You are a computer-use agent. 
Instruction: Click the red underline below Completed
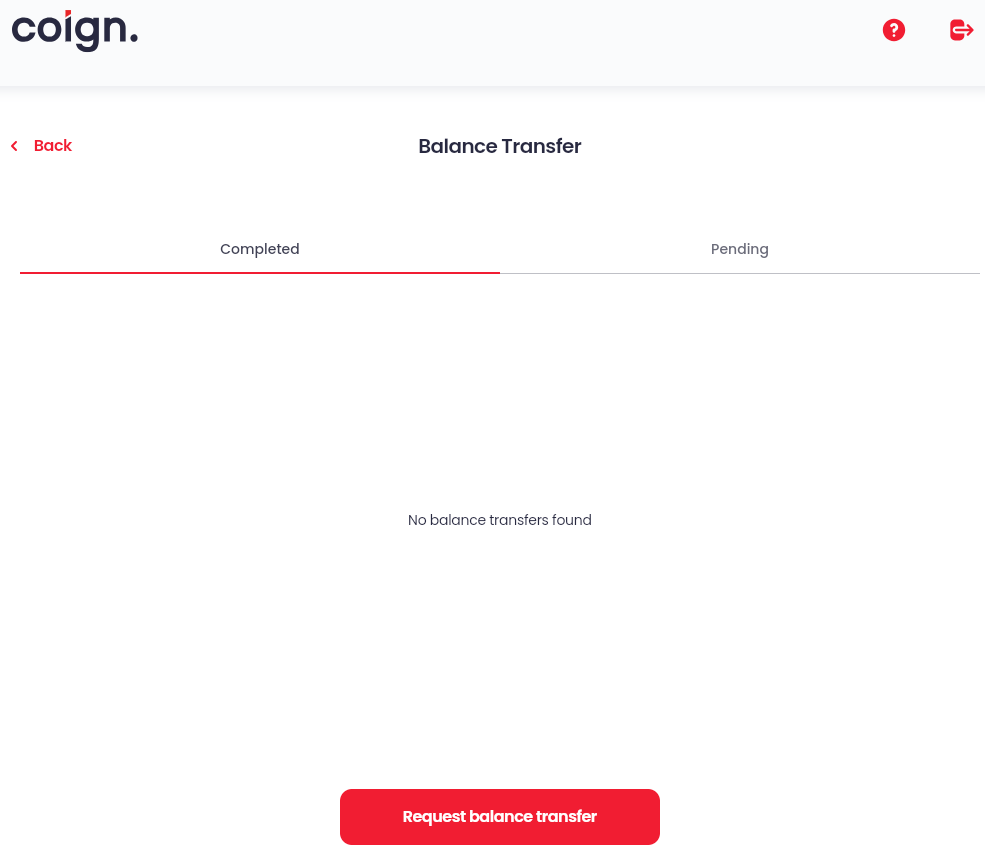click(259, 271)
